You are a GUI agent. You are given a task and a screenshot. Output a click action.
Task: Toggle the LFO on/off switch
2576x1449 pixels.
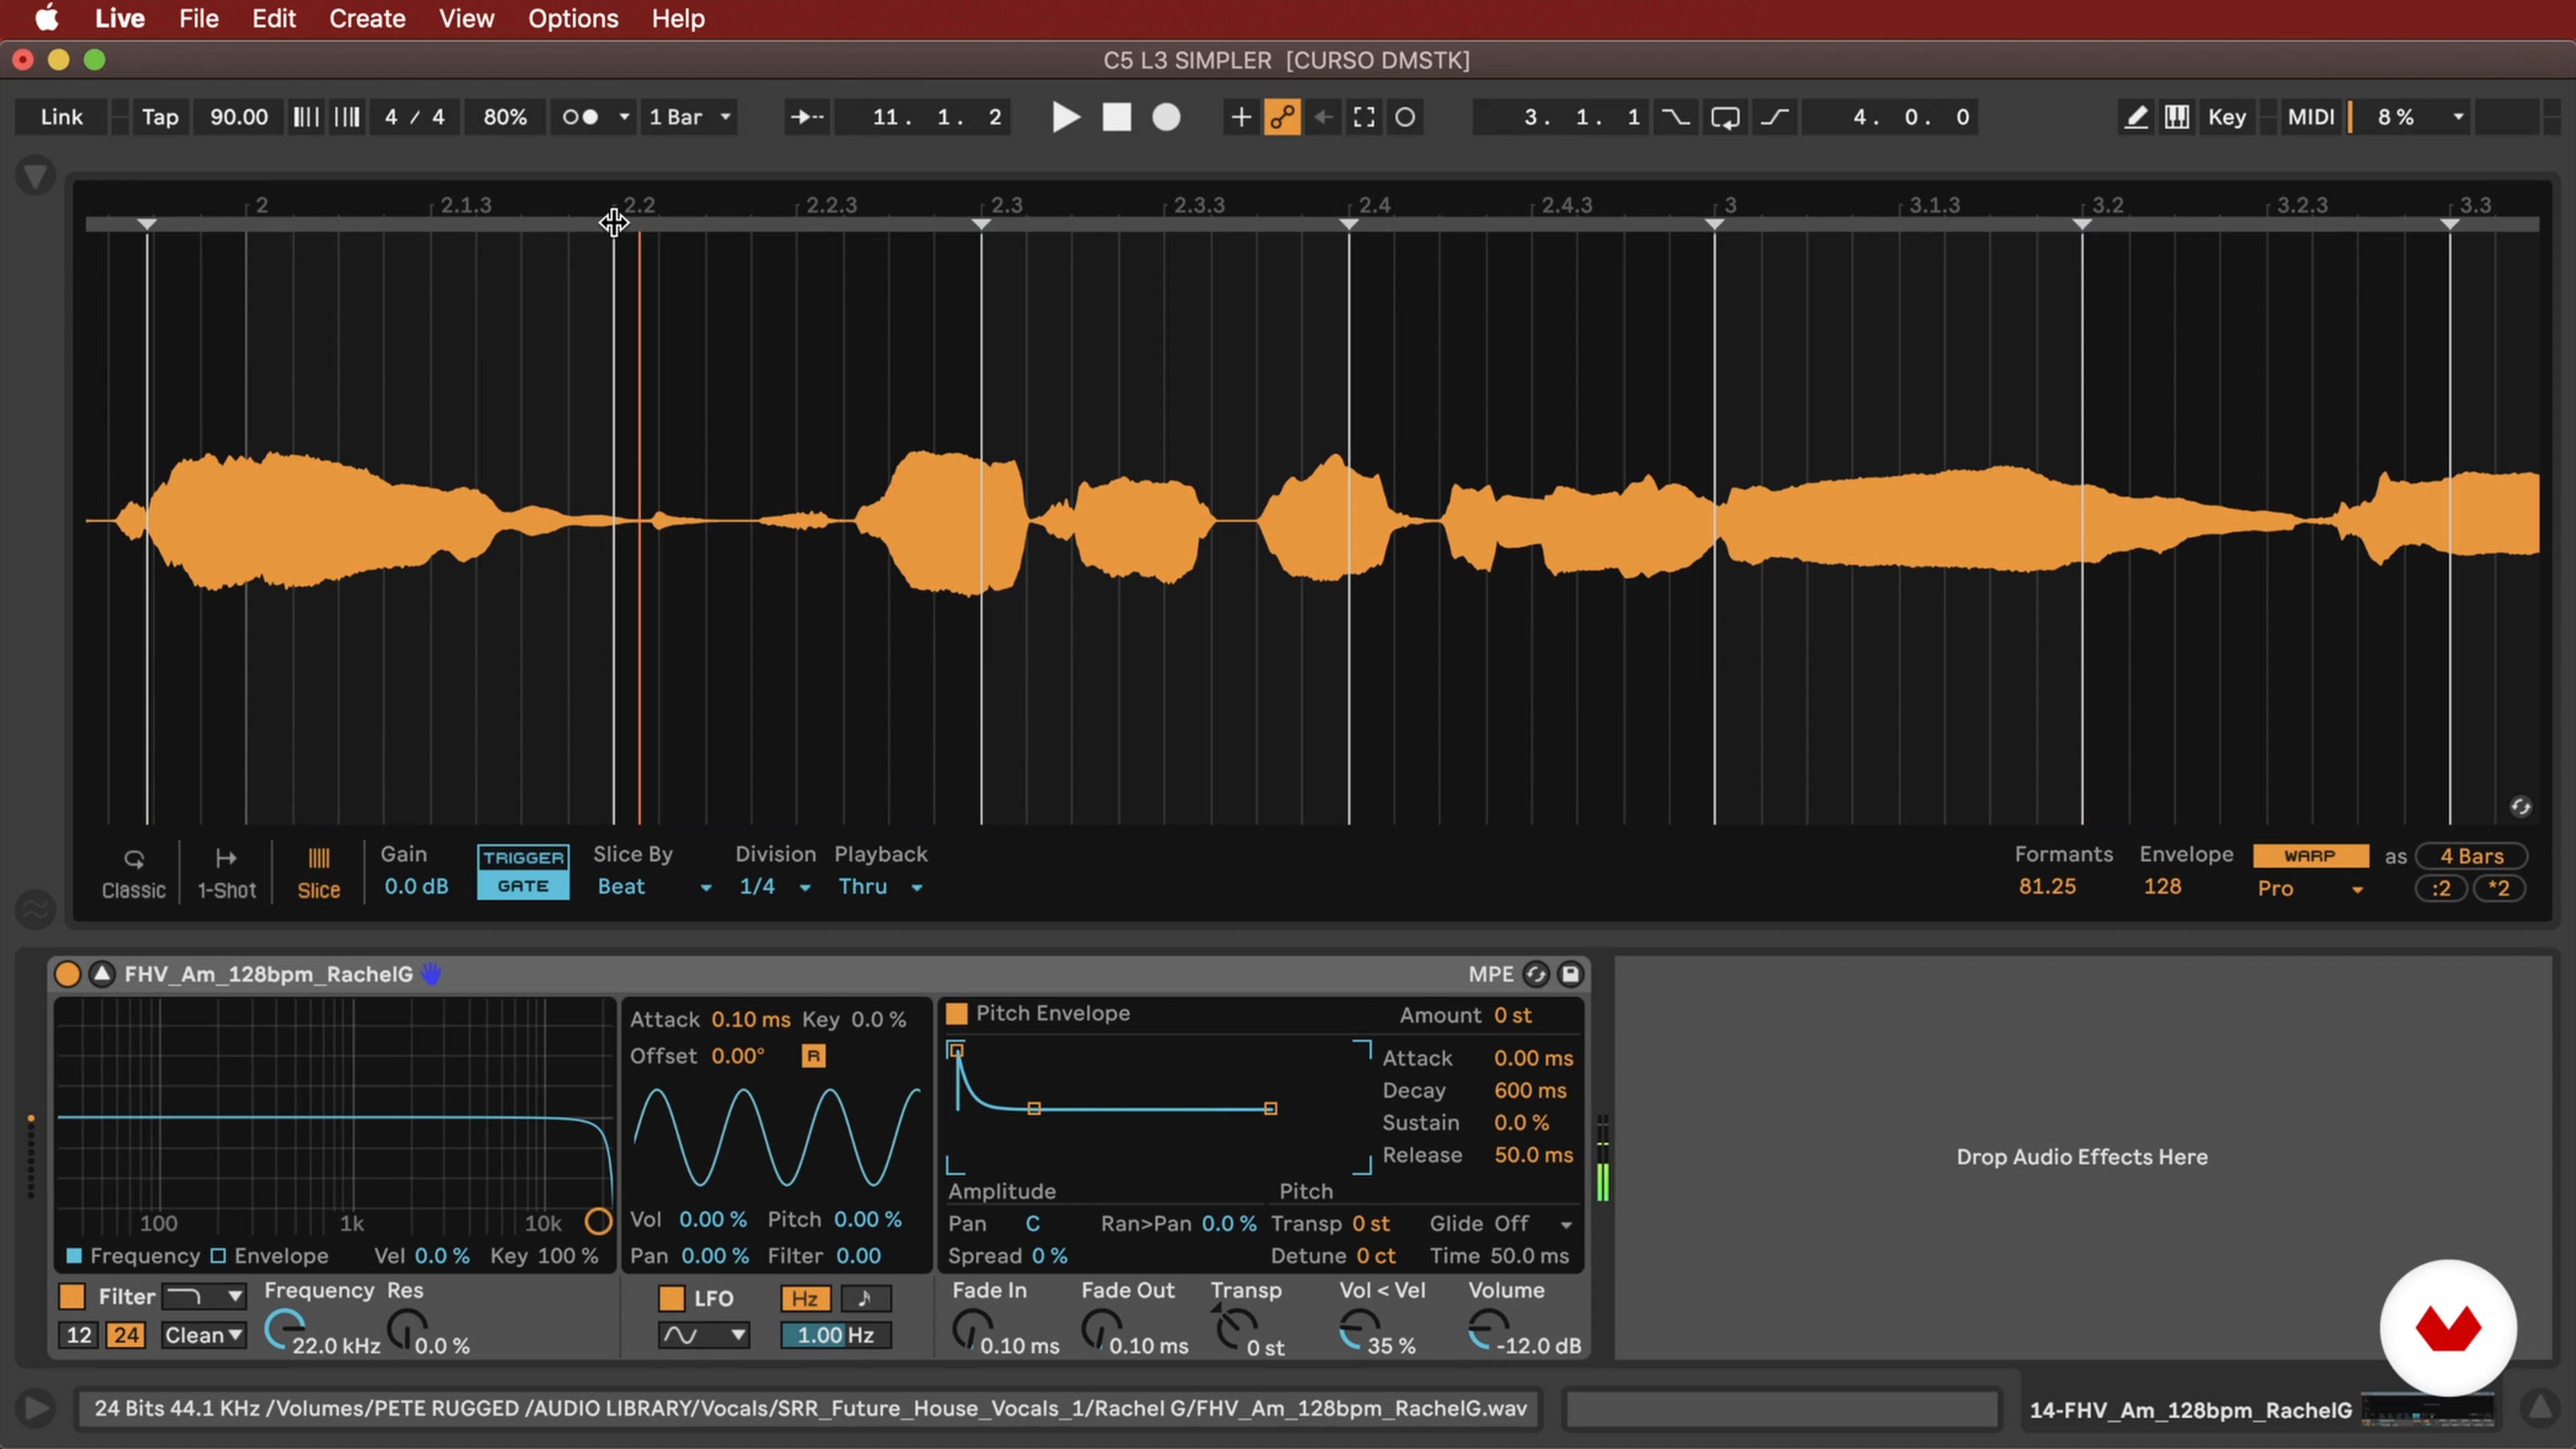672,1299
